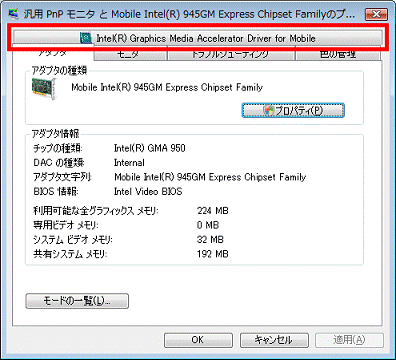Select the 224 MB total graphics memory value
Viewport: 396px width, 360px height.
coord(213,211)
